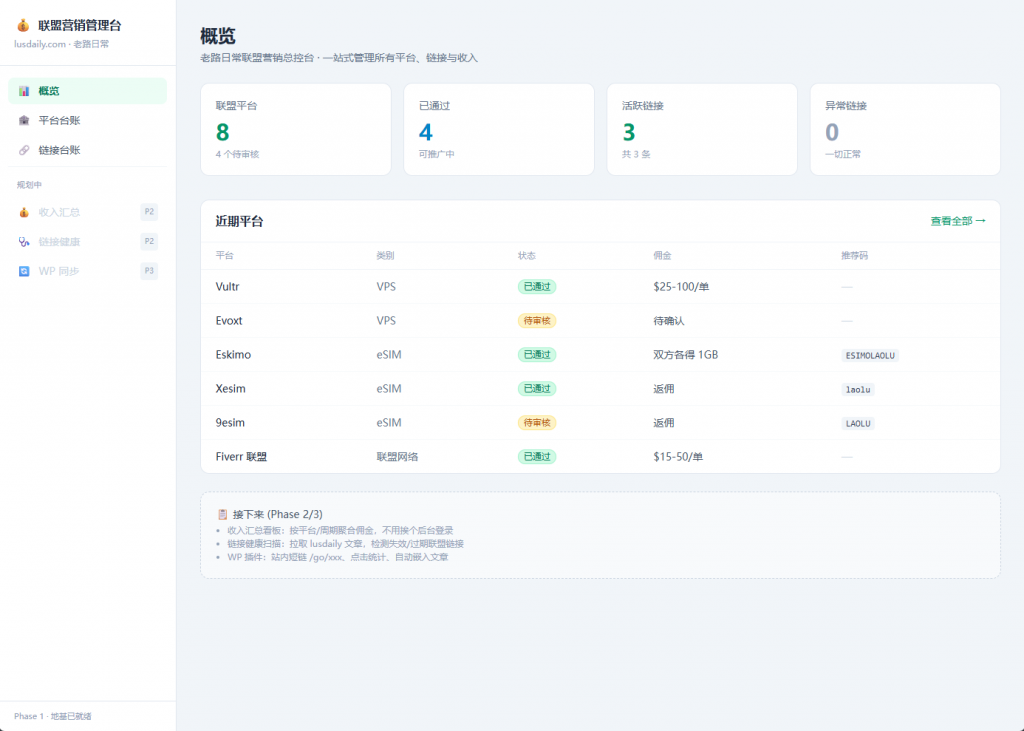Viewport: 1024px width, 731px height.
Task: Click the P3 badge next to WP 同步
Action: click(149, 270)
